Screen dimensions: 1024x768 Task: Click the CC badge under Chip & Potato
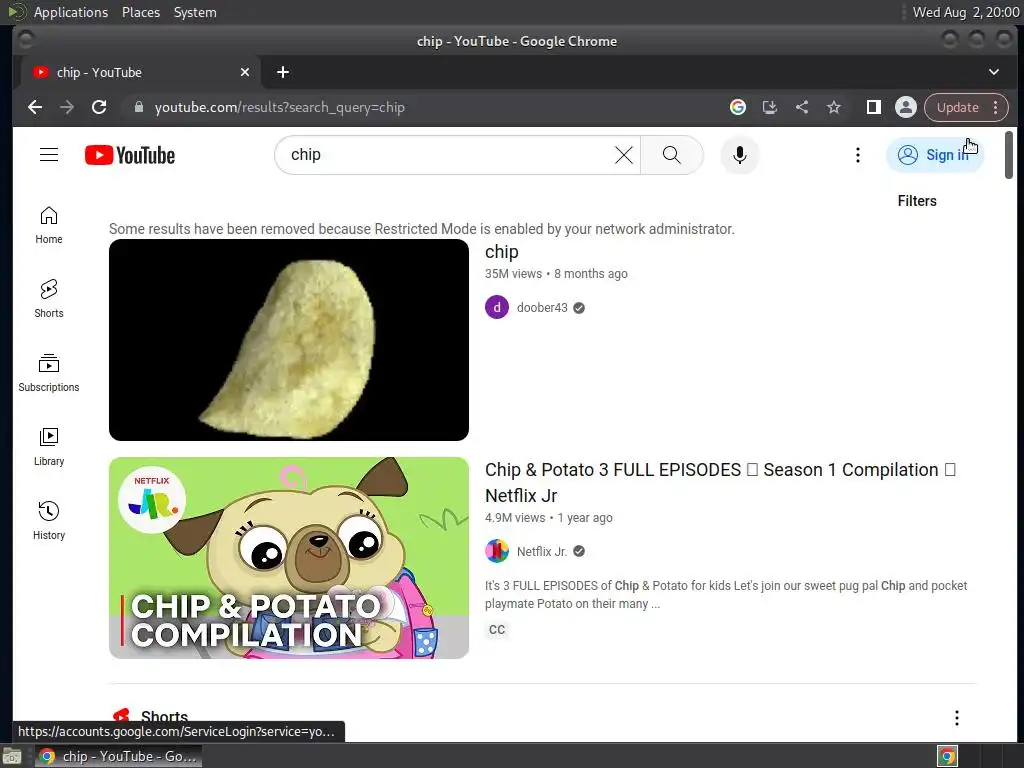[497, 630]
